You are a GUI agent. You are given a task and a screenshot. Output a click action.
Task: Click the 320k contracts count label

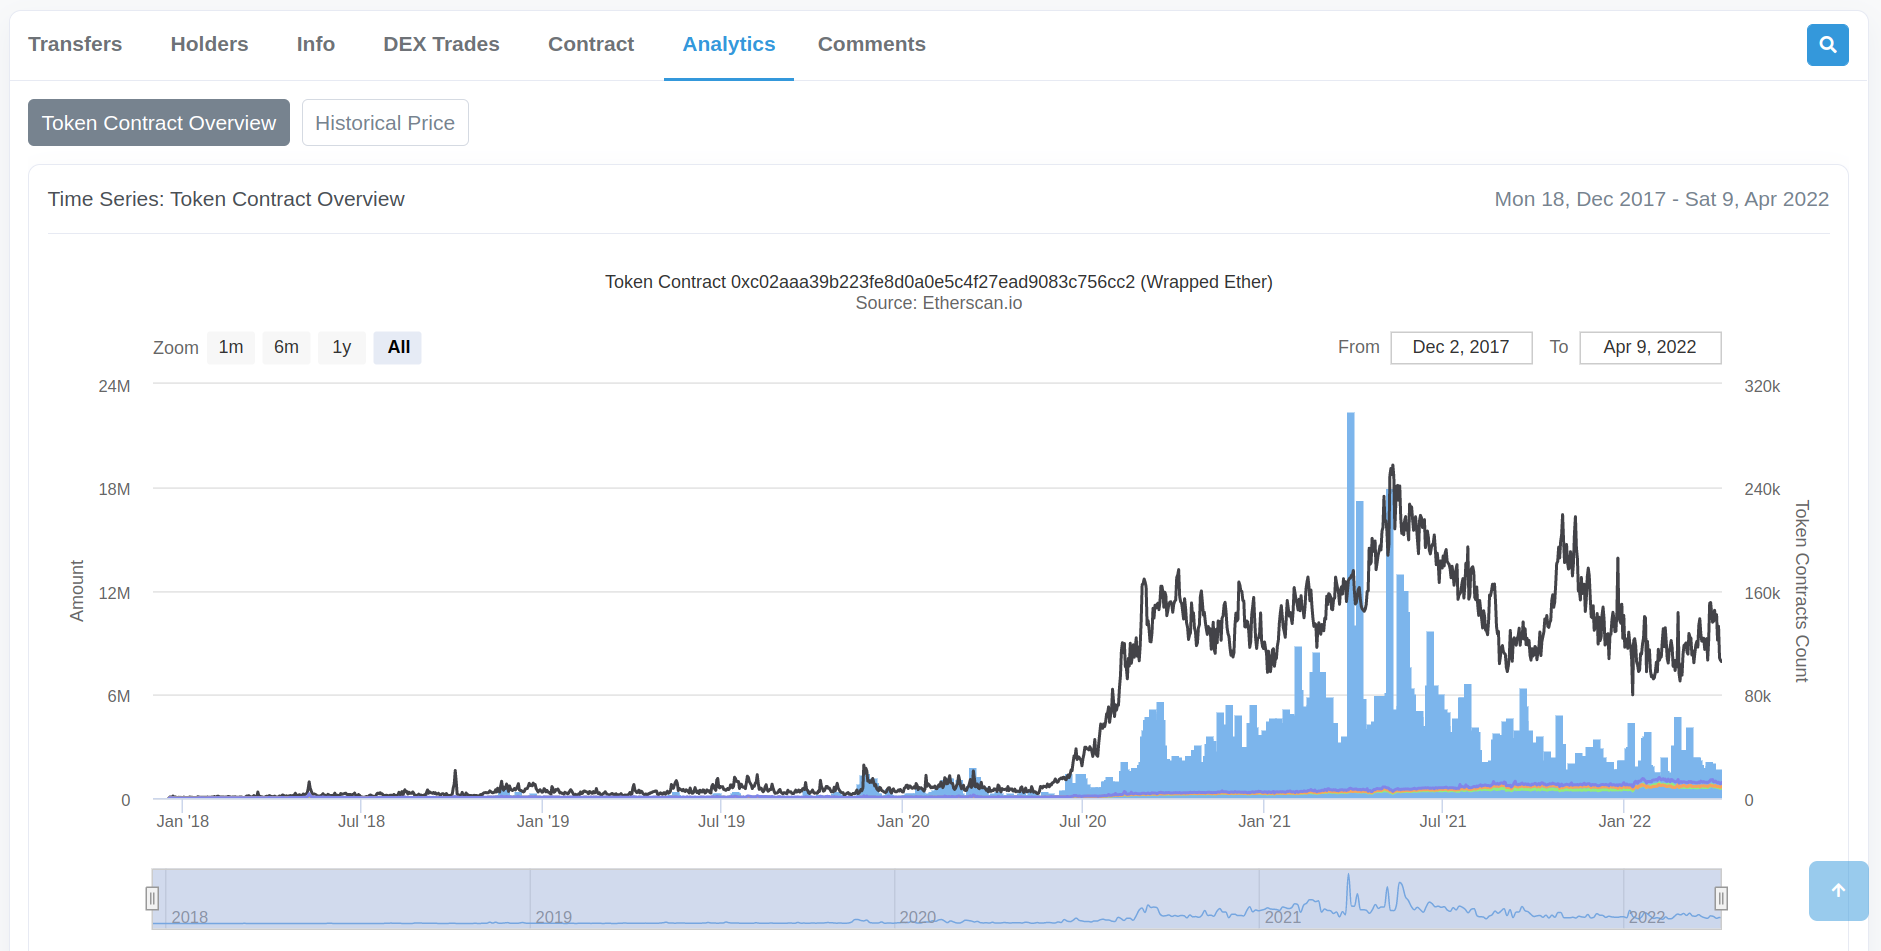click(x=1762, y=386)
